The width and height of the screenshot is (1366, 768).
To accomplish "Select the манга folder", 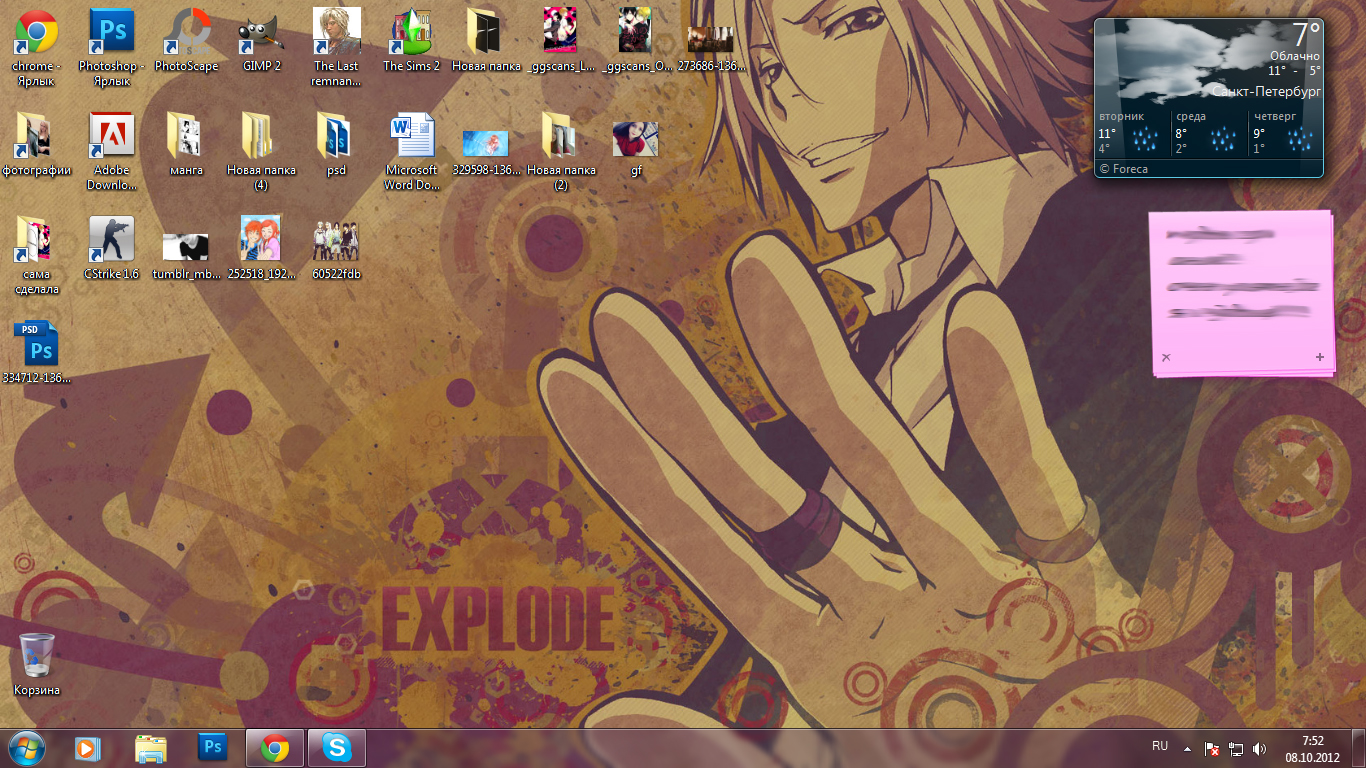I will pos(186,144).
